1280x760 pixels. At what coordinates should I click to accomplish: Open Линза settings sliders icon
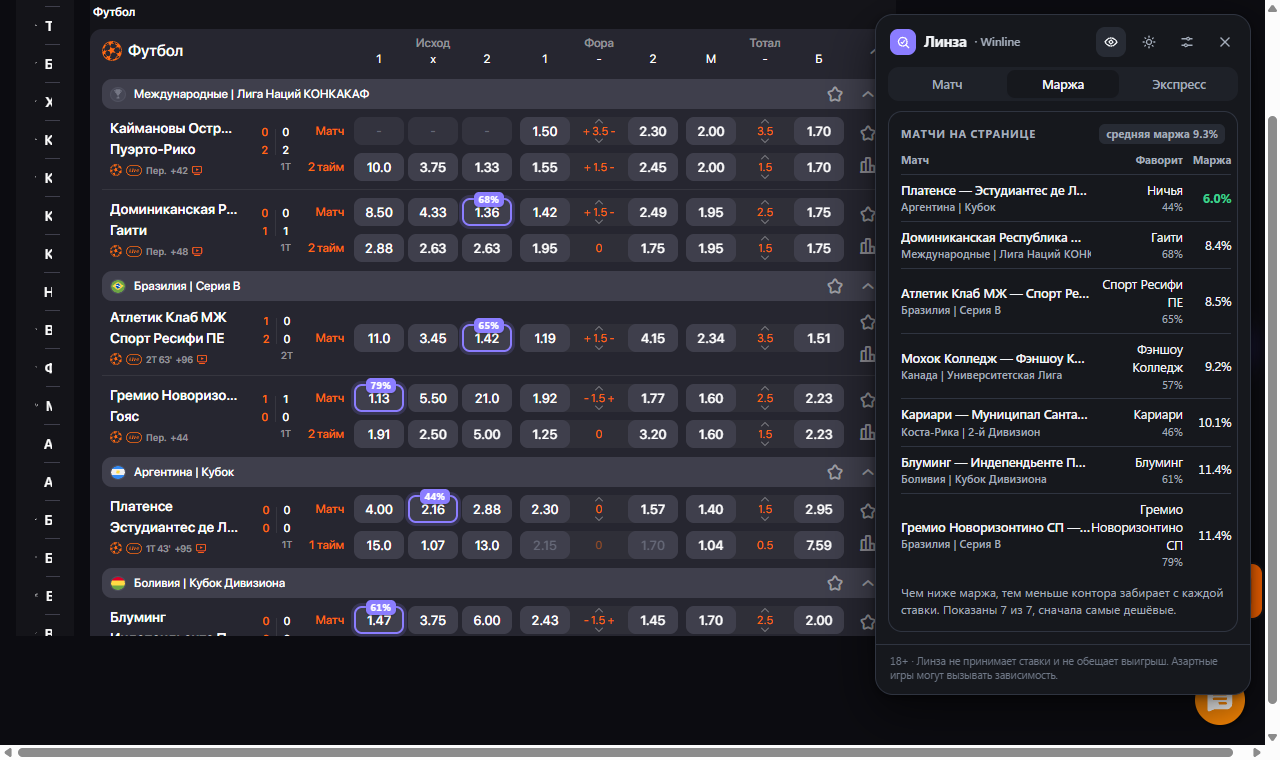click(1187, 42)
